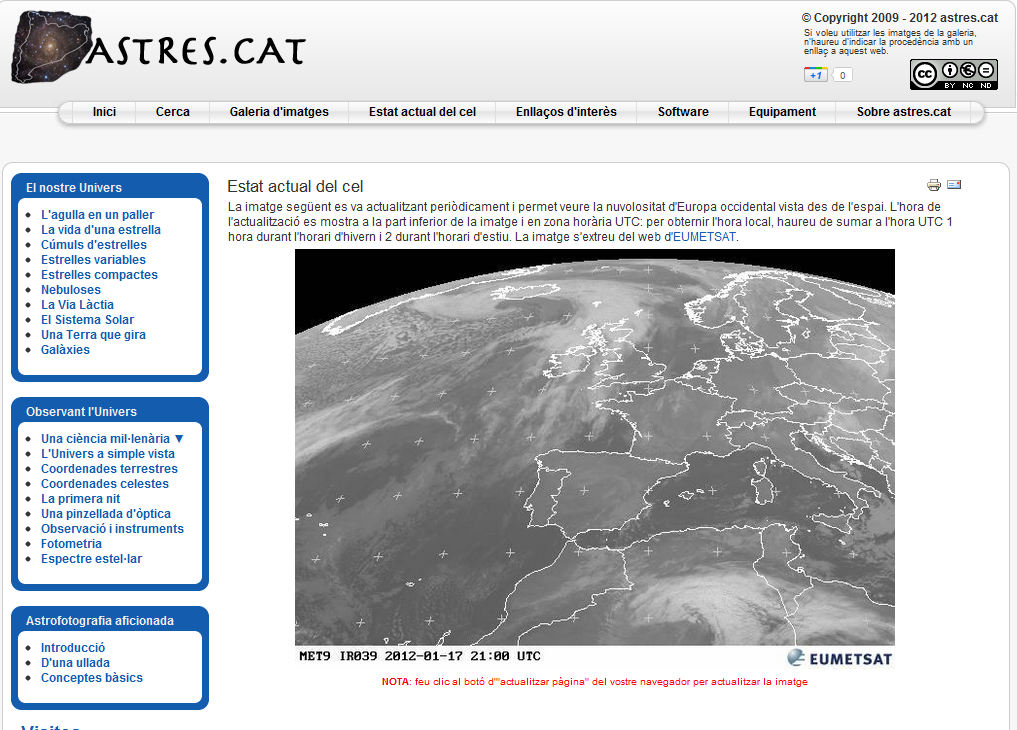Open the Estat actual del cel menu
Image resolution: width=1017 pixels, height=730 pixels.
coord(422,112)
